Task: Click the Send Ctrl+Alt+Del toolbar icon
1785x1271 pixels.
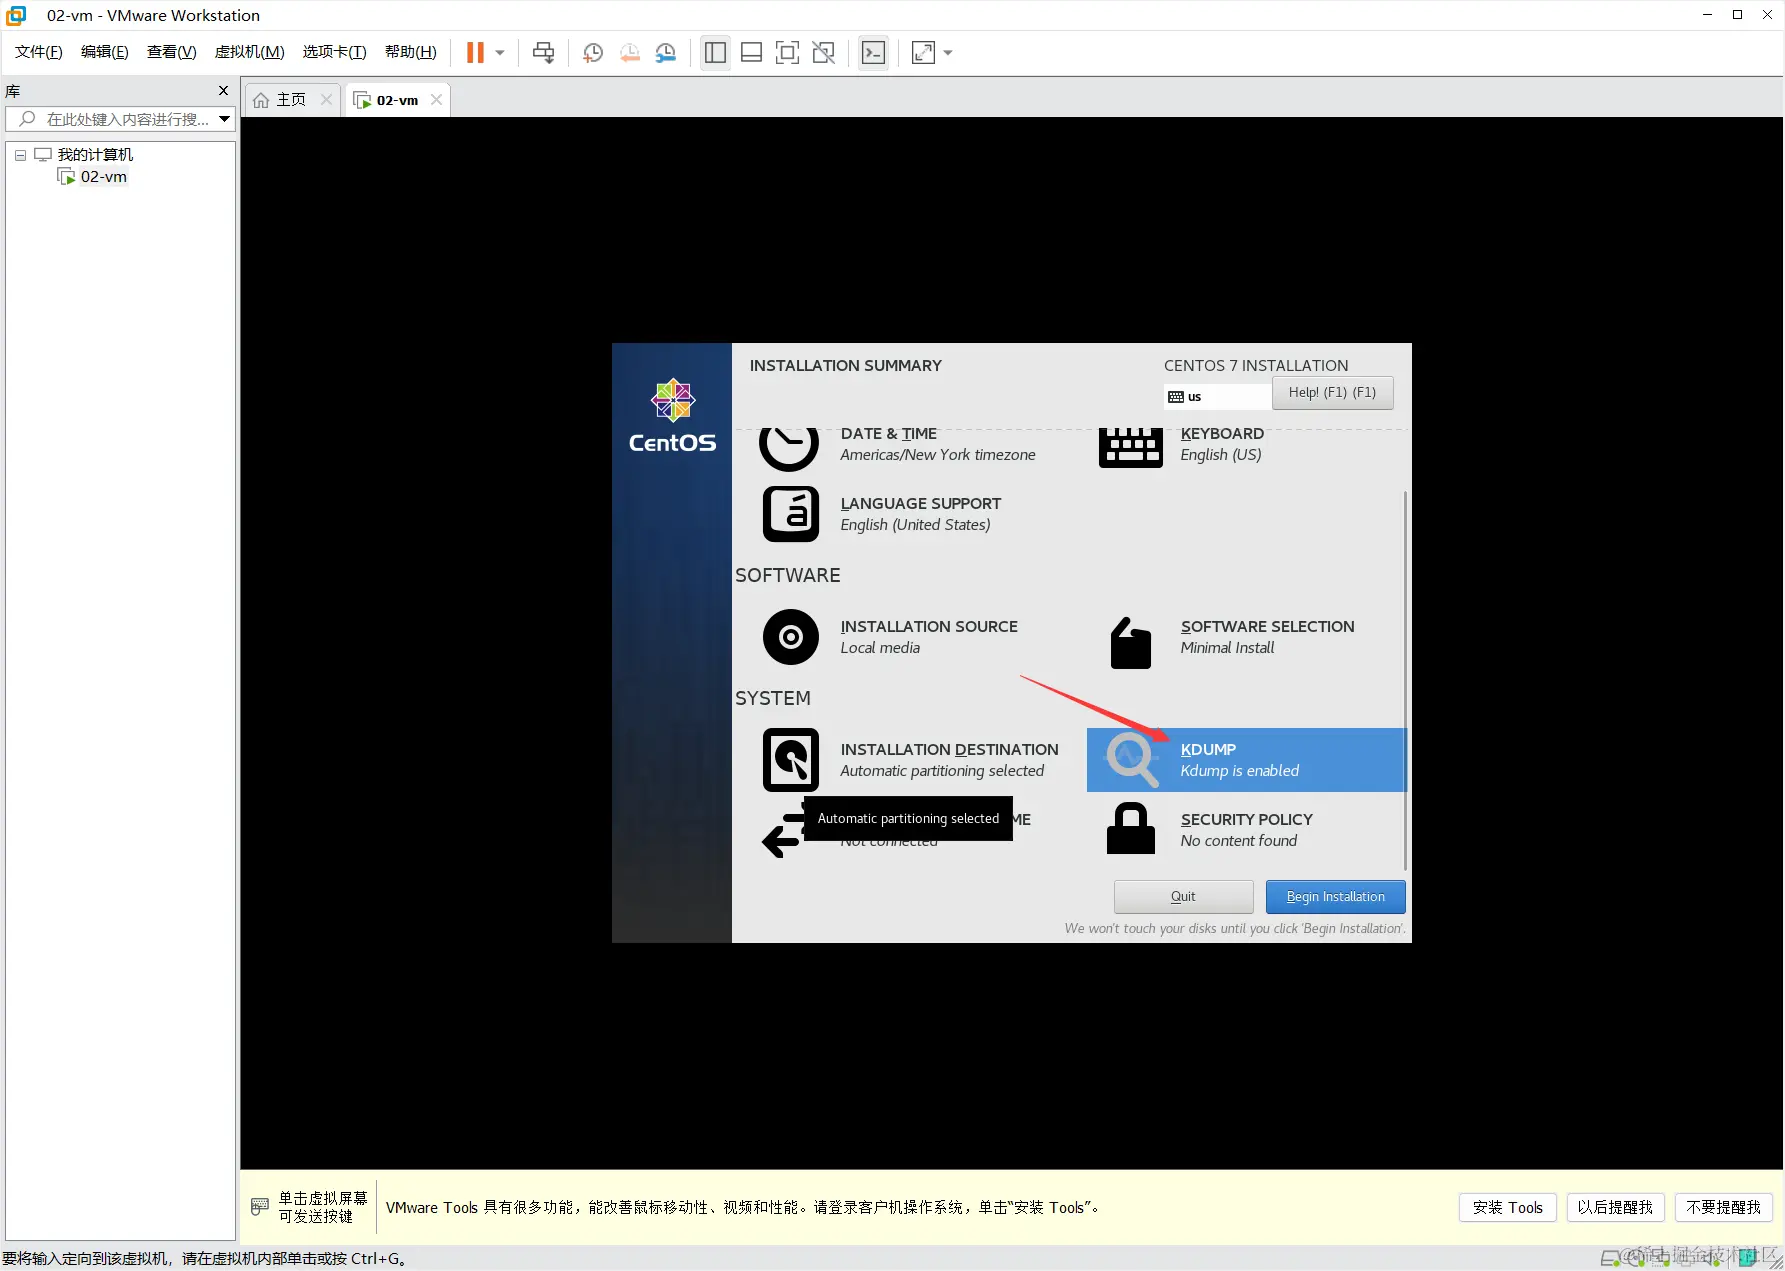Action: pyautogui.click(x=543, y=53)
